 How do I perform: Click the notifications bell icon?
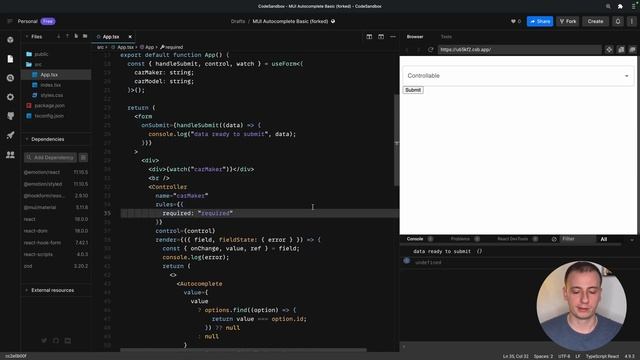(618, 21)
